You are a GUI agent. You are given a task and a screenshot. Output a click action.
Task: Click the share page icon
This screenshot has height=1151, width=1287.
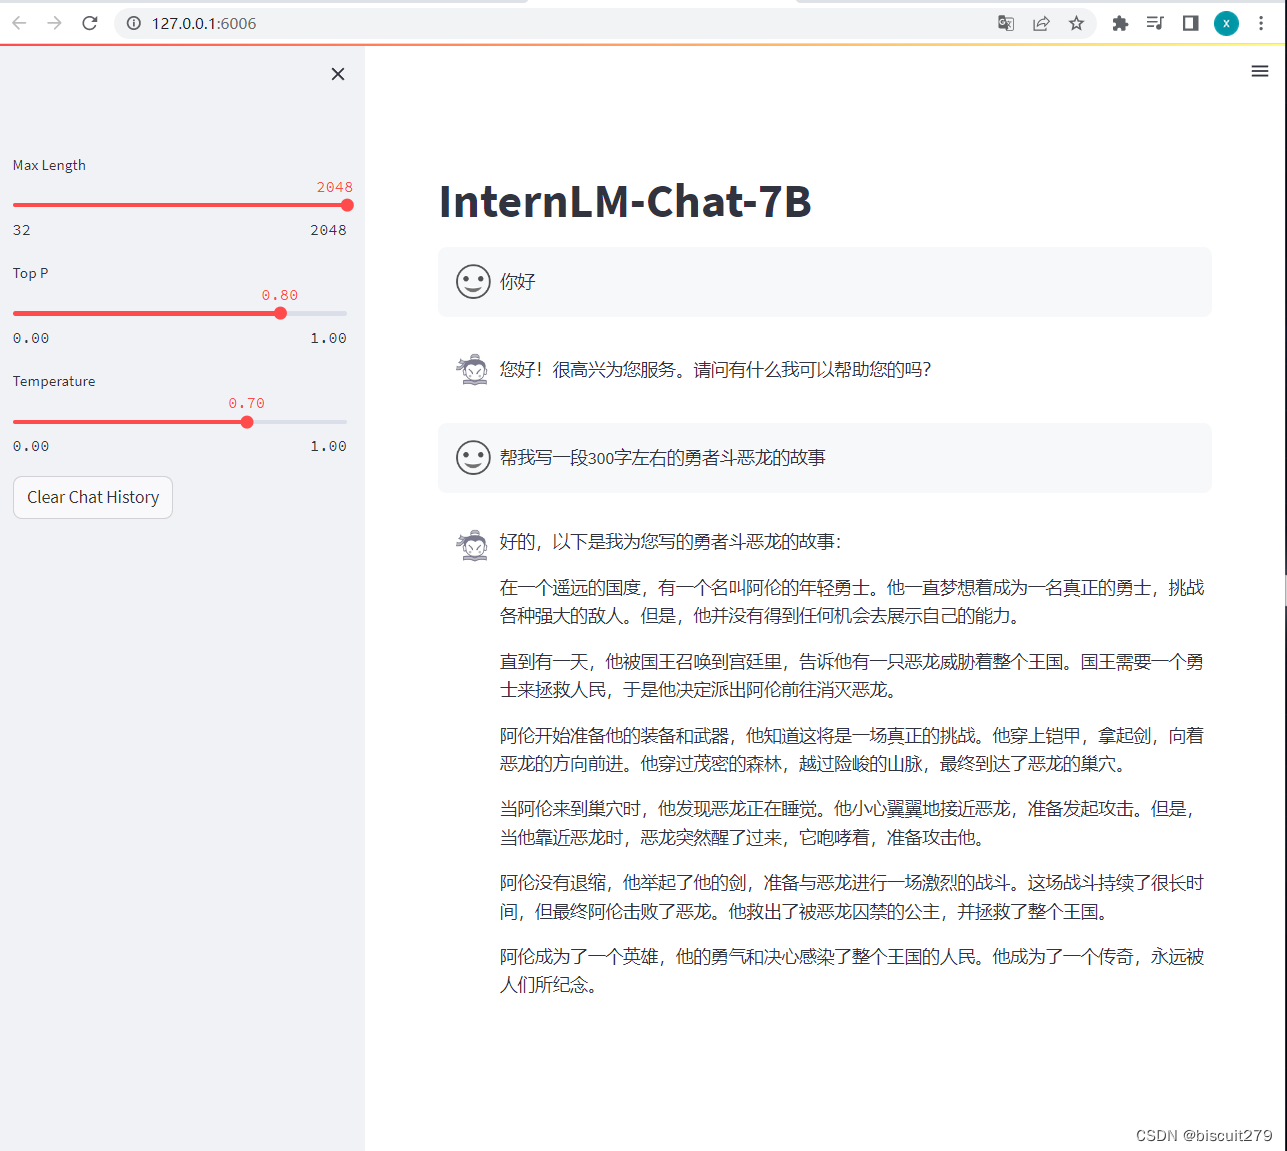tap(1041, 23)
